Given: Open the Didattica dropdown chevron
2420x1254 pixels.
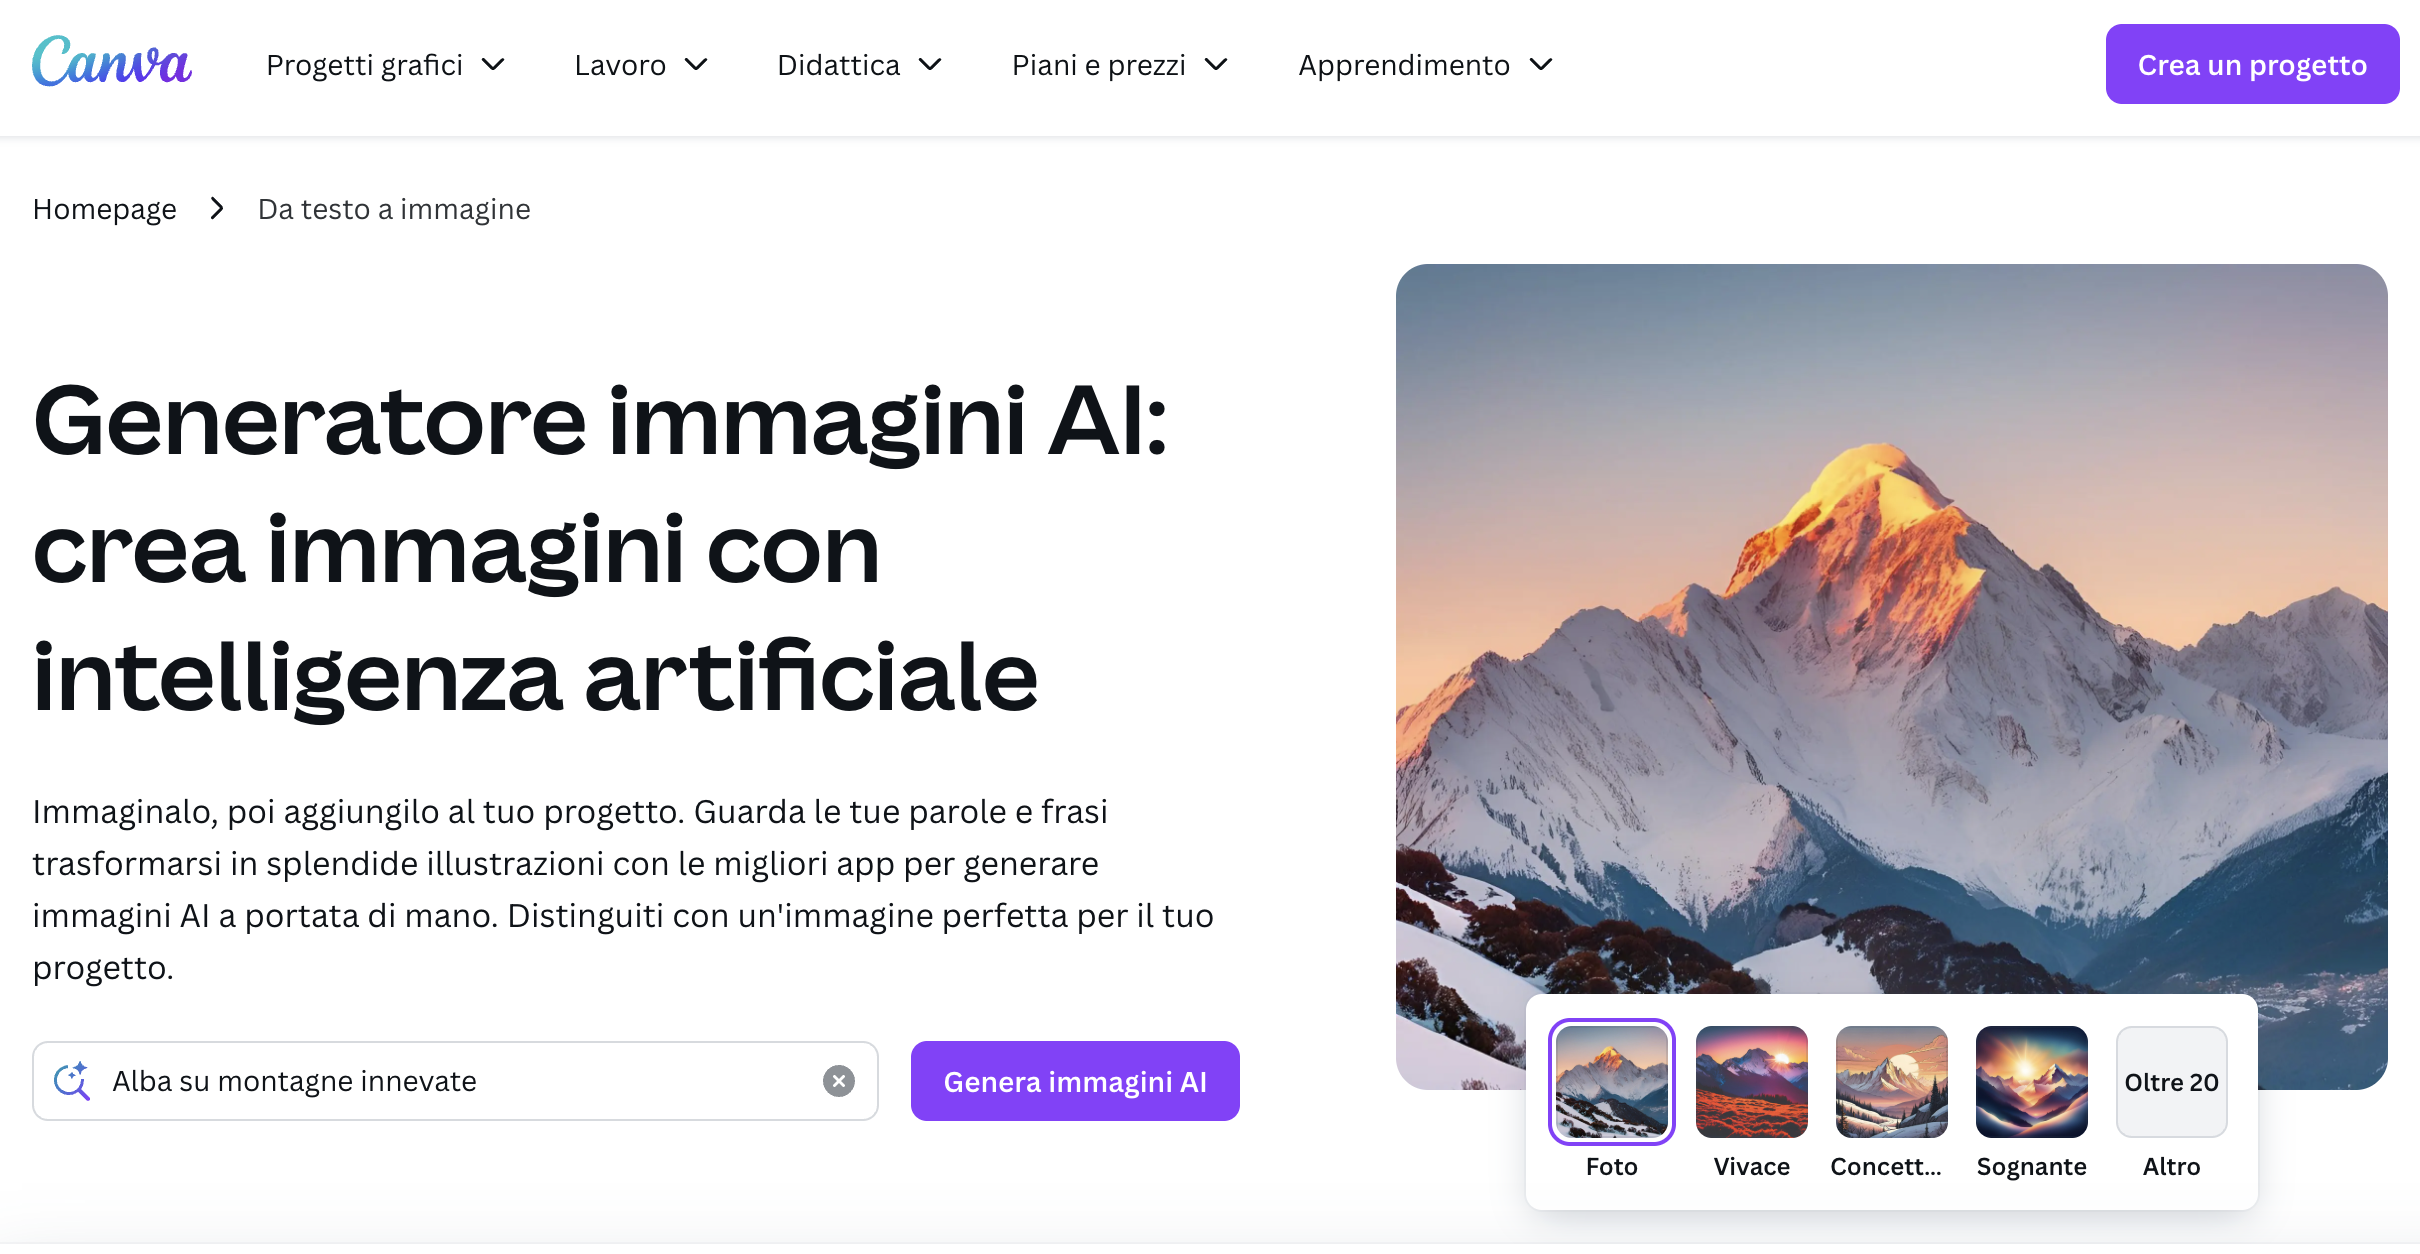Looking at the screenshot, I should point(930,65).
